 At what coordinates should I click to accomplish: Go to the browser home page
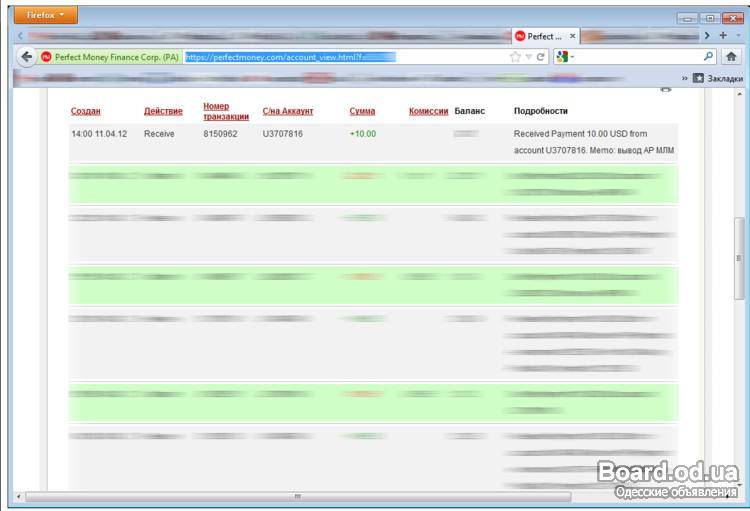click(x=731, y=57)
